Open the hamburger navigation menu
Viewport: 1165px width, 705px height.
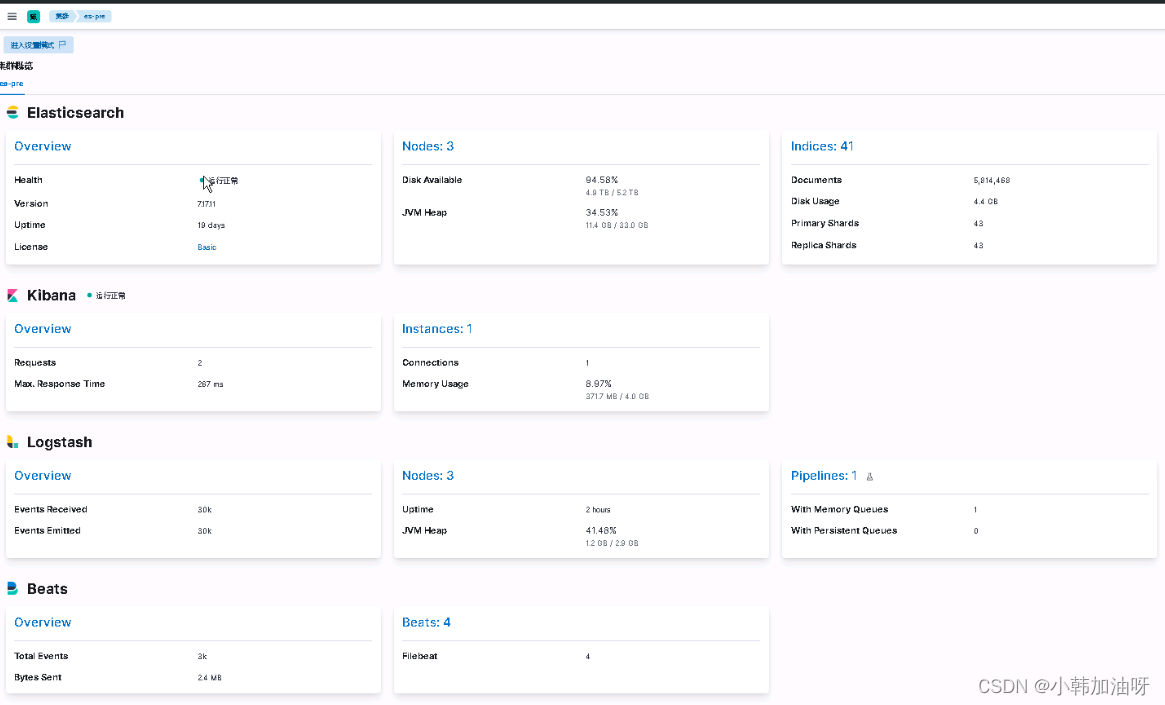(12, 16)
